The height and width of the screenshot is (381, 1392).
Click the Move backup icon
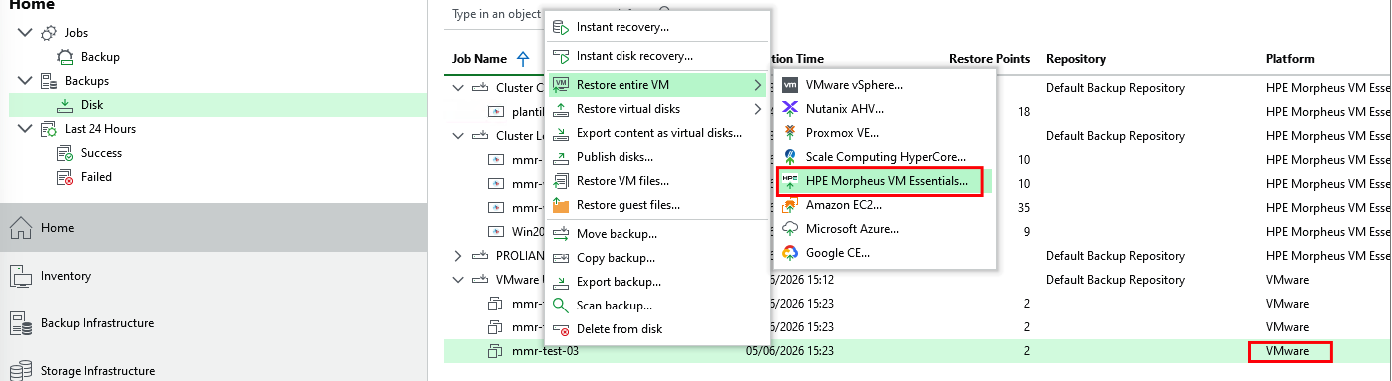[561, 234]
